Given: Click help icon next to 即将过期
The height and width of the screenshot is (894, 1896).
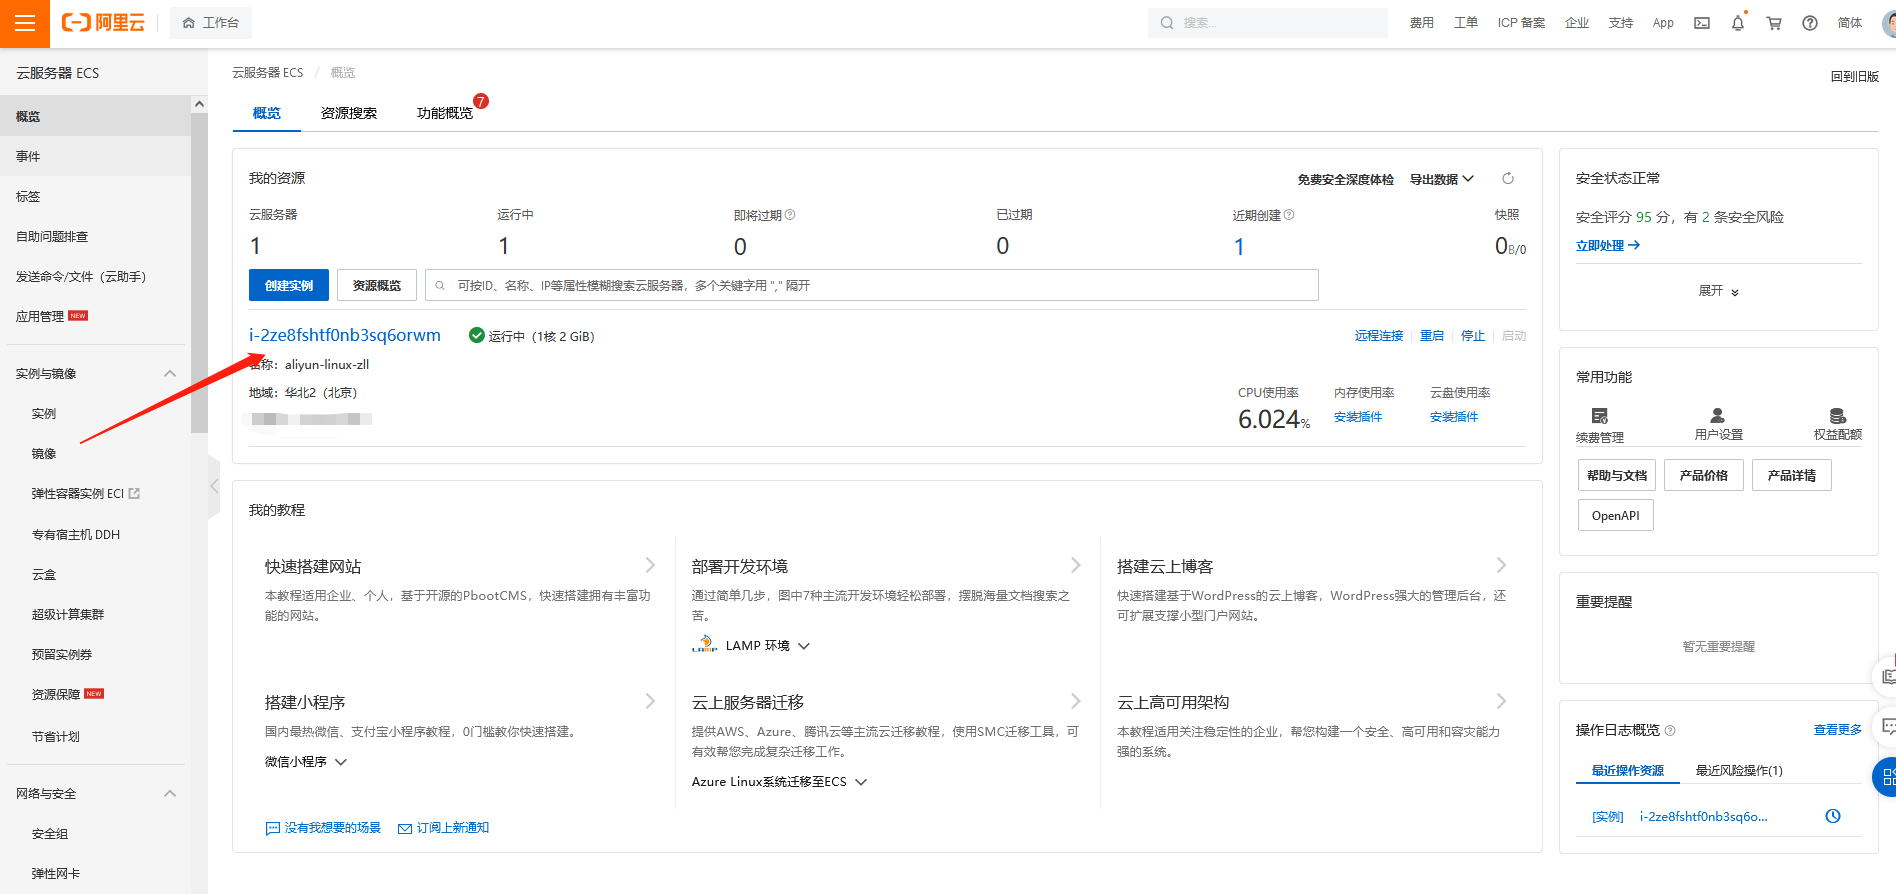Looking at the screenshot, I should pos(790,215).
